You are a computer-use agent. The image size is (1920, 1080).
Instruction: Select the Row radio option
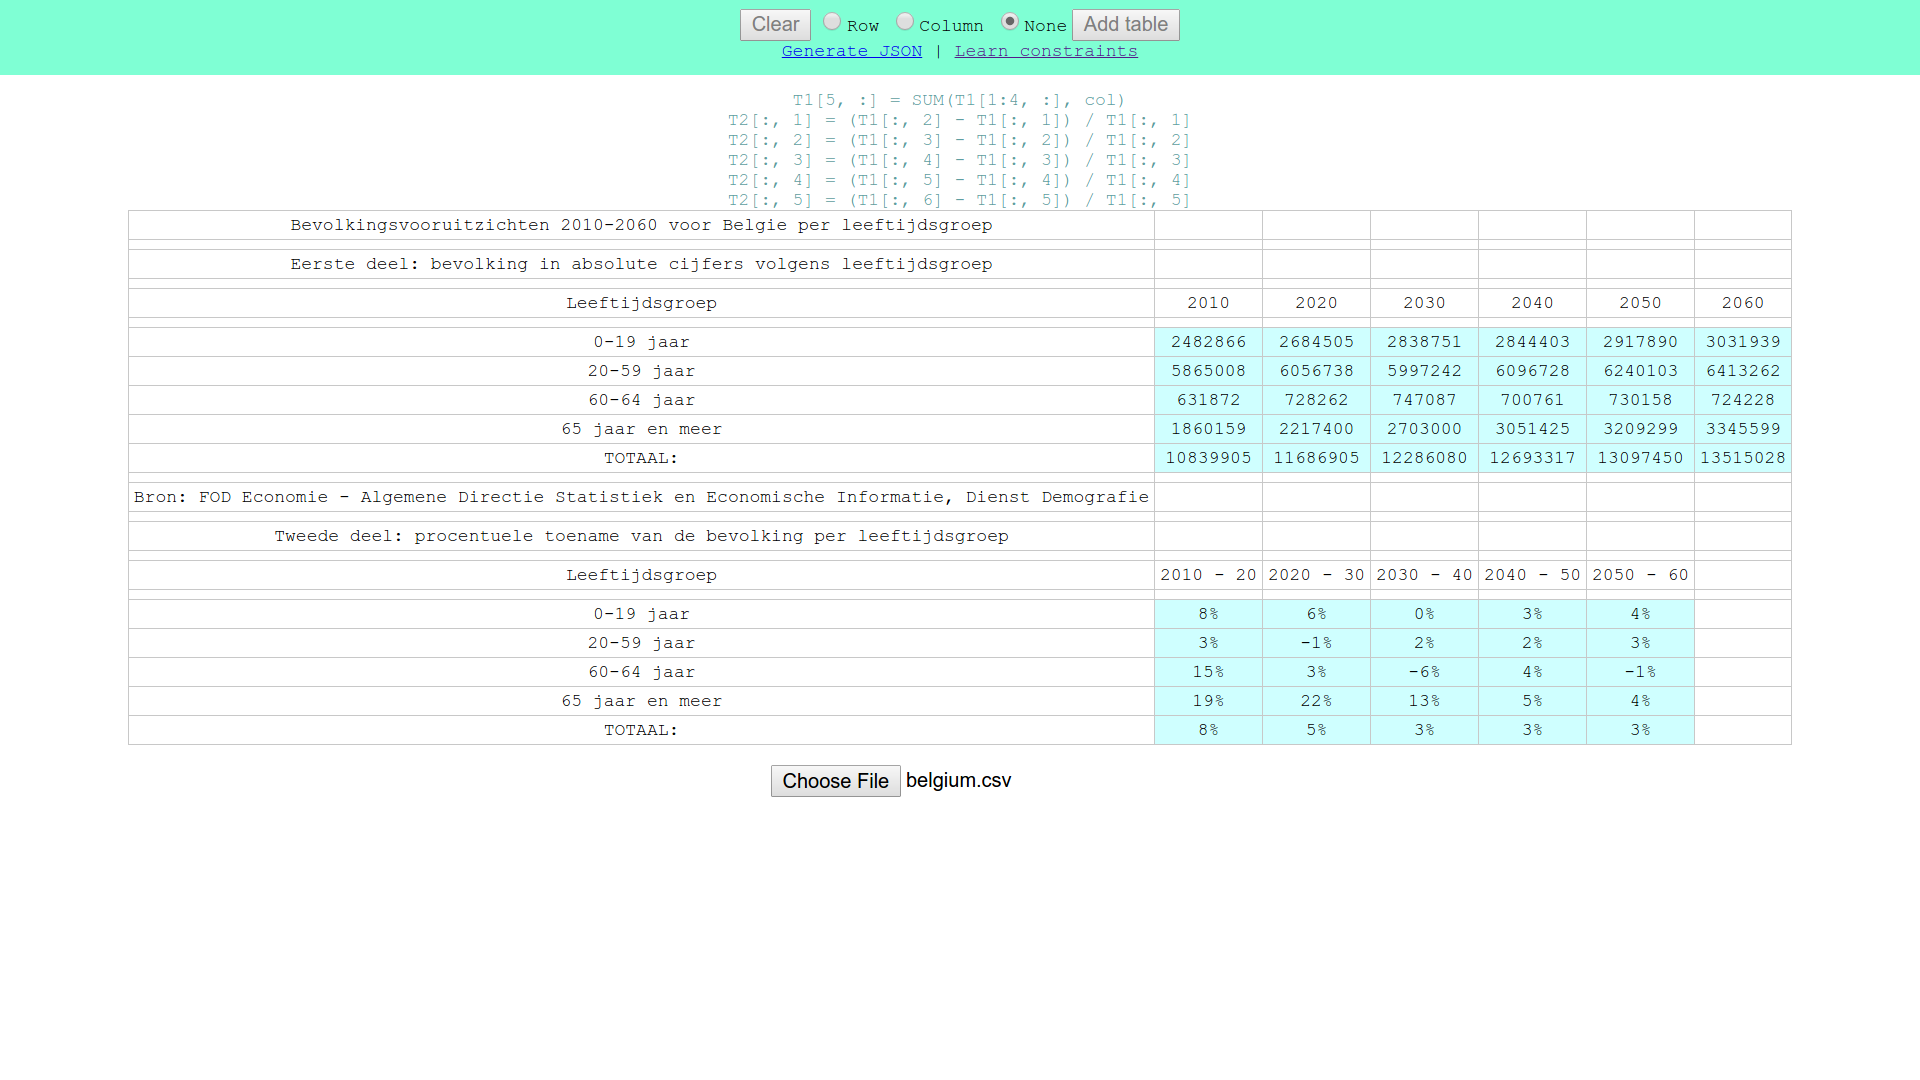832,22
